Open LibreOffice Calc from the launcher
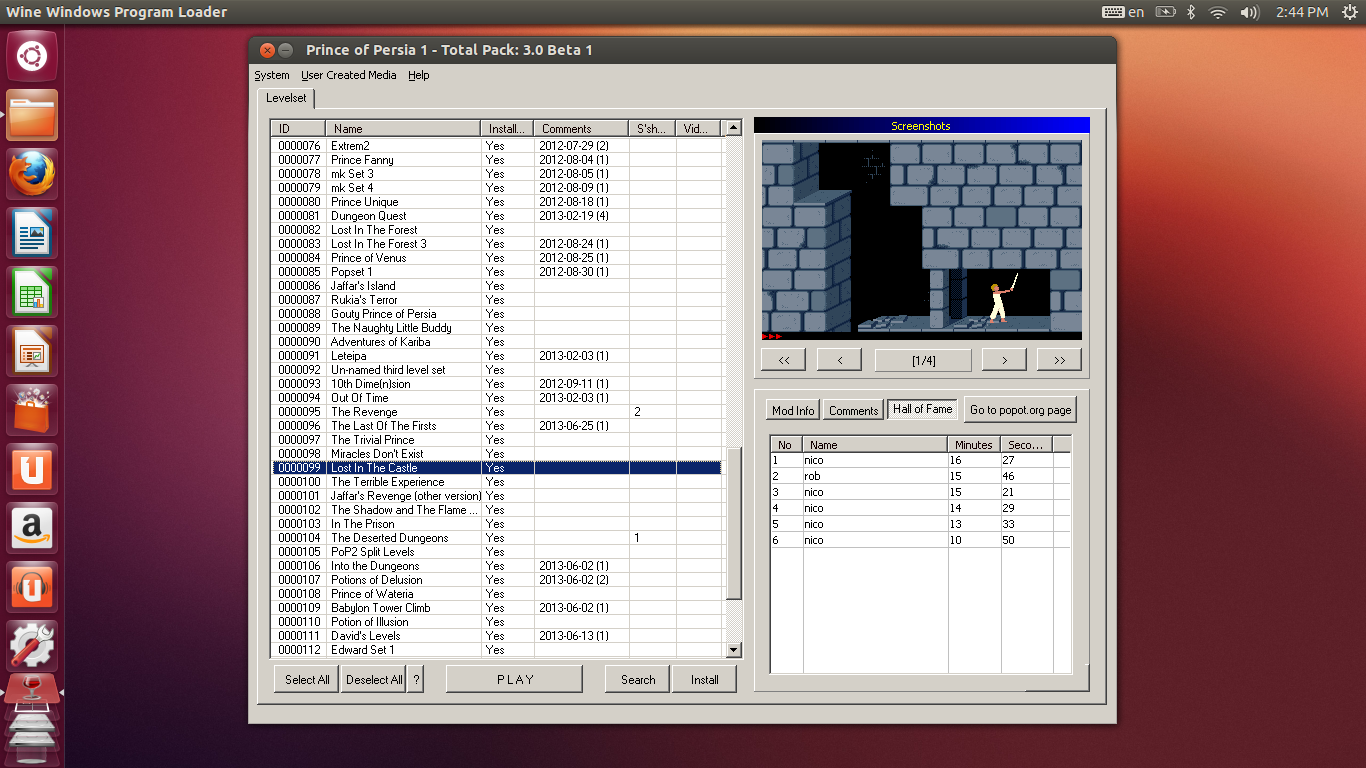Viewport: 1366px width, 768px height. pyautogui.click(x=32, y=291)
